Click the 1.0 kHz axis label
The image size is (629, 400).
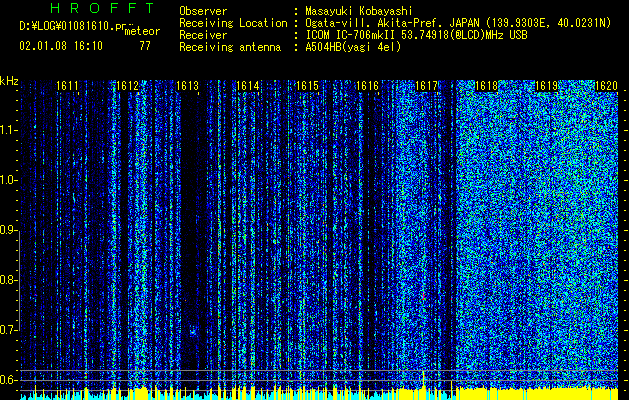click(8, 180)
